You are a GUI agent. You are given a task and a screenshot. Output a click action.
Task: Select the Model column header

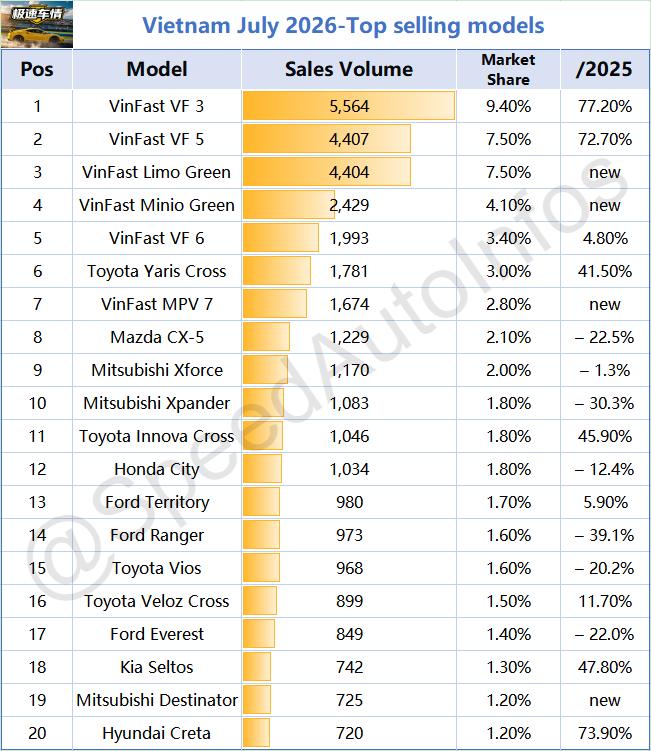pyautogui.click(x=157, y=69)
